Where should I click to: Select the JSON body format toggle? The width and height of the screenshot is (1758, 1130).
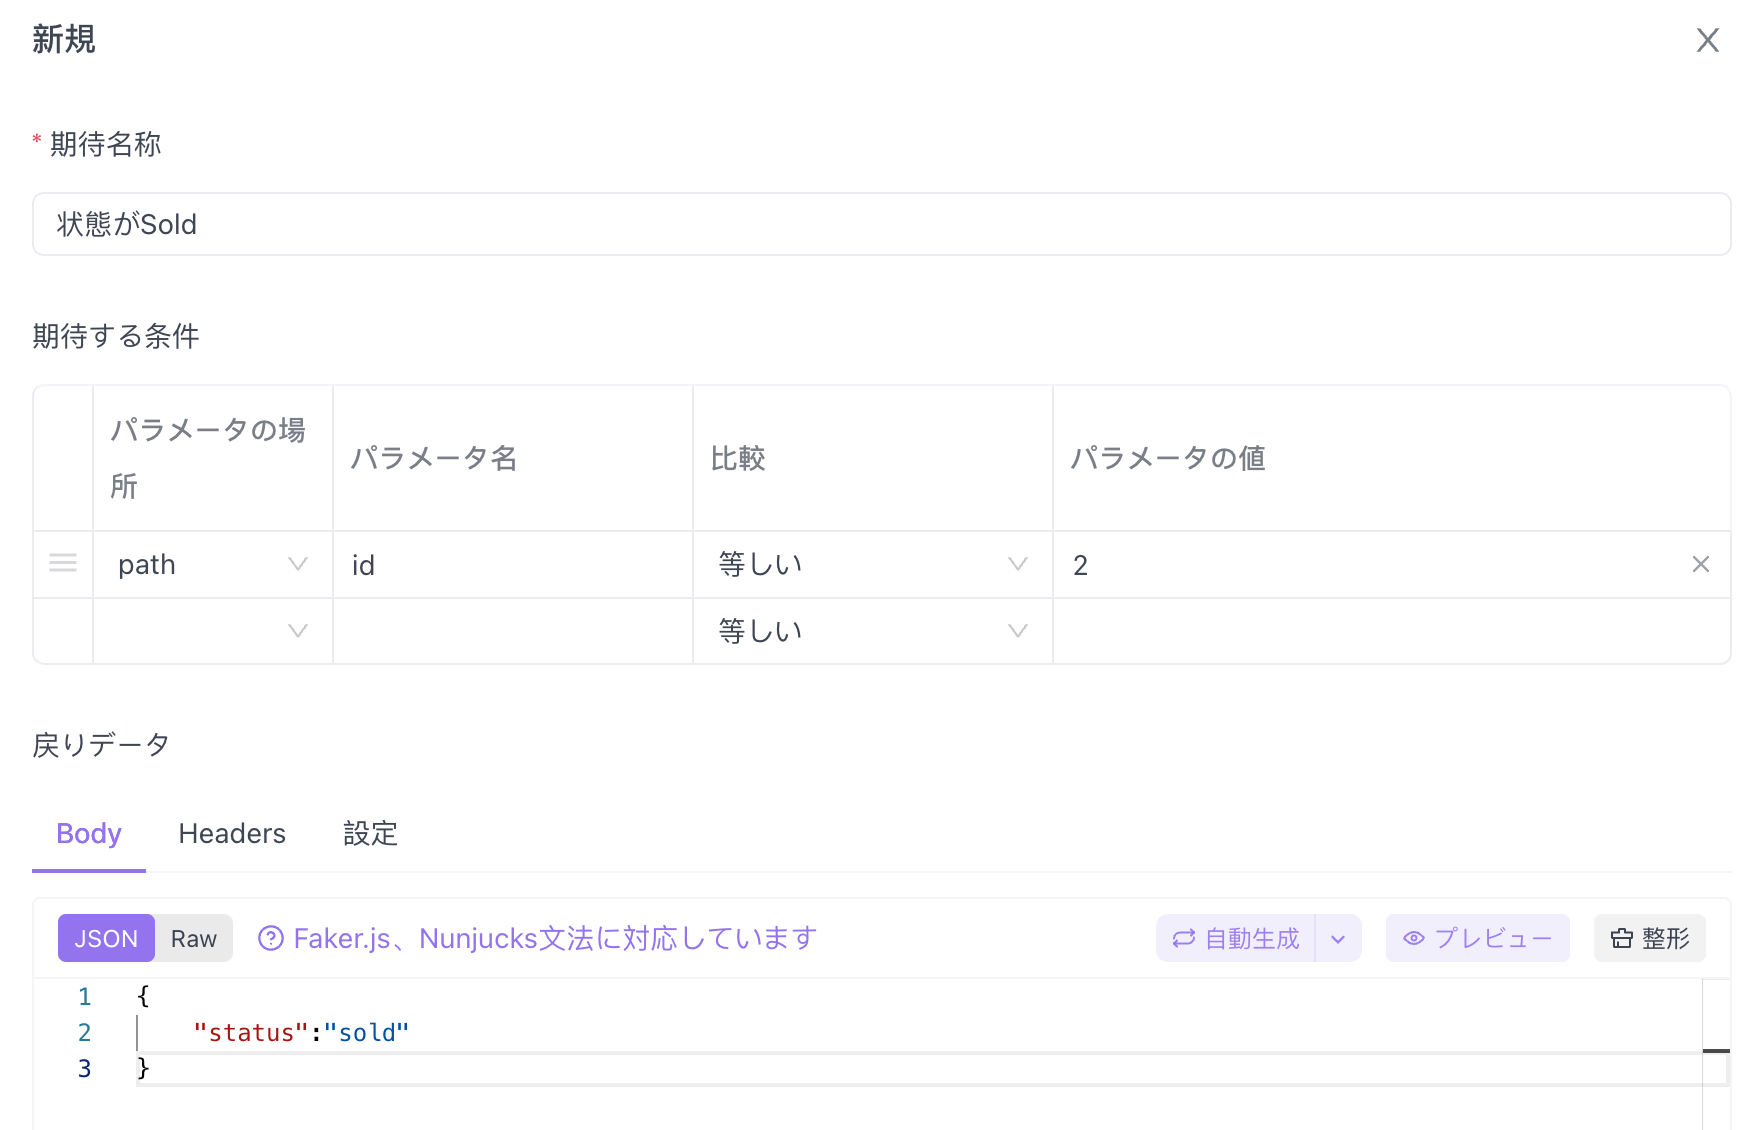(x=106, y=938)
